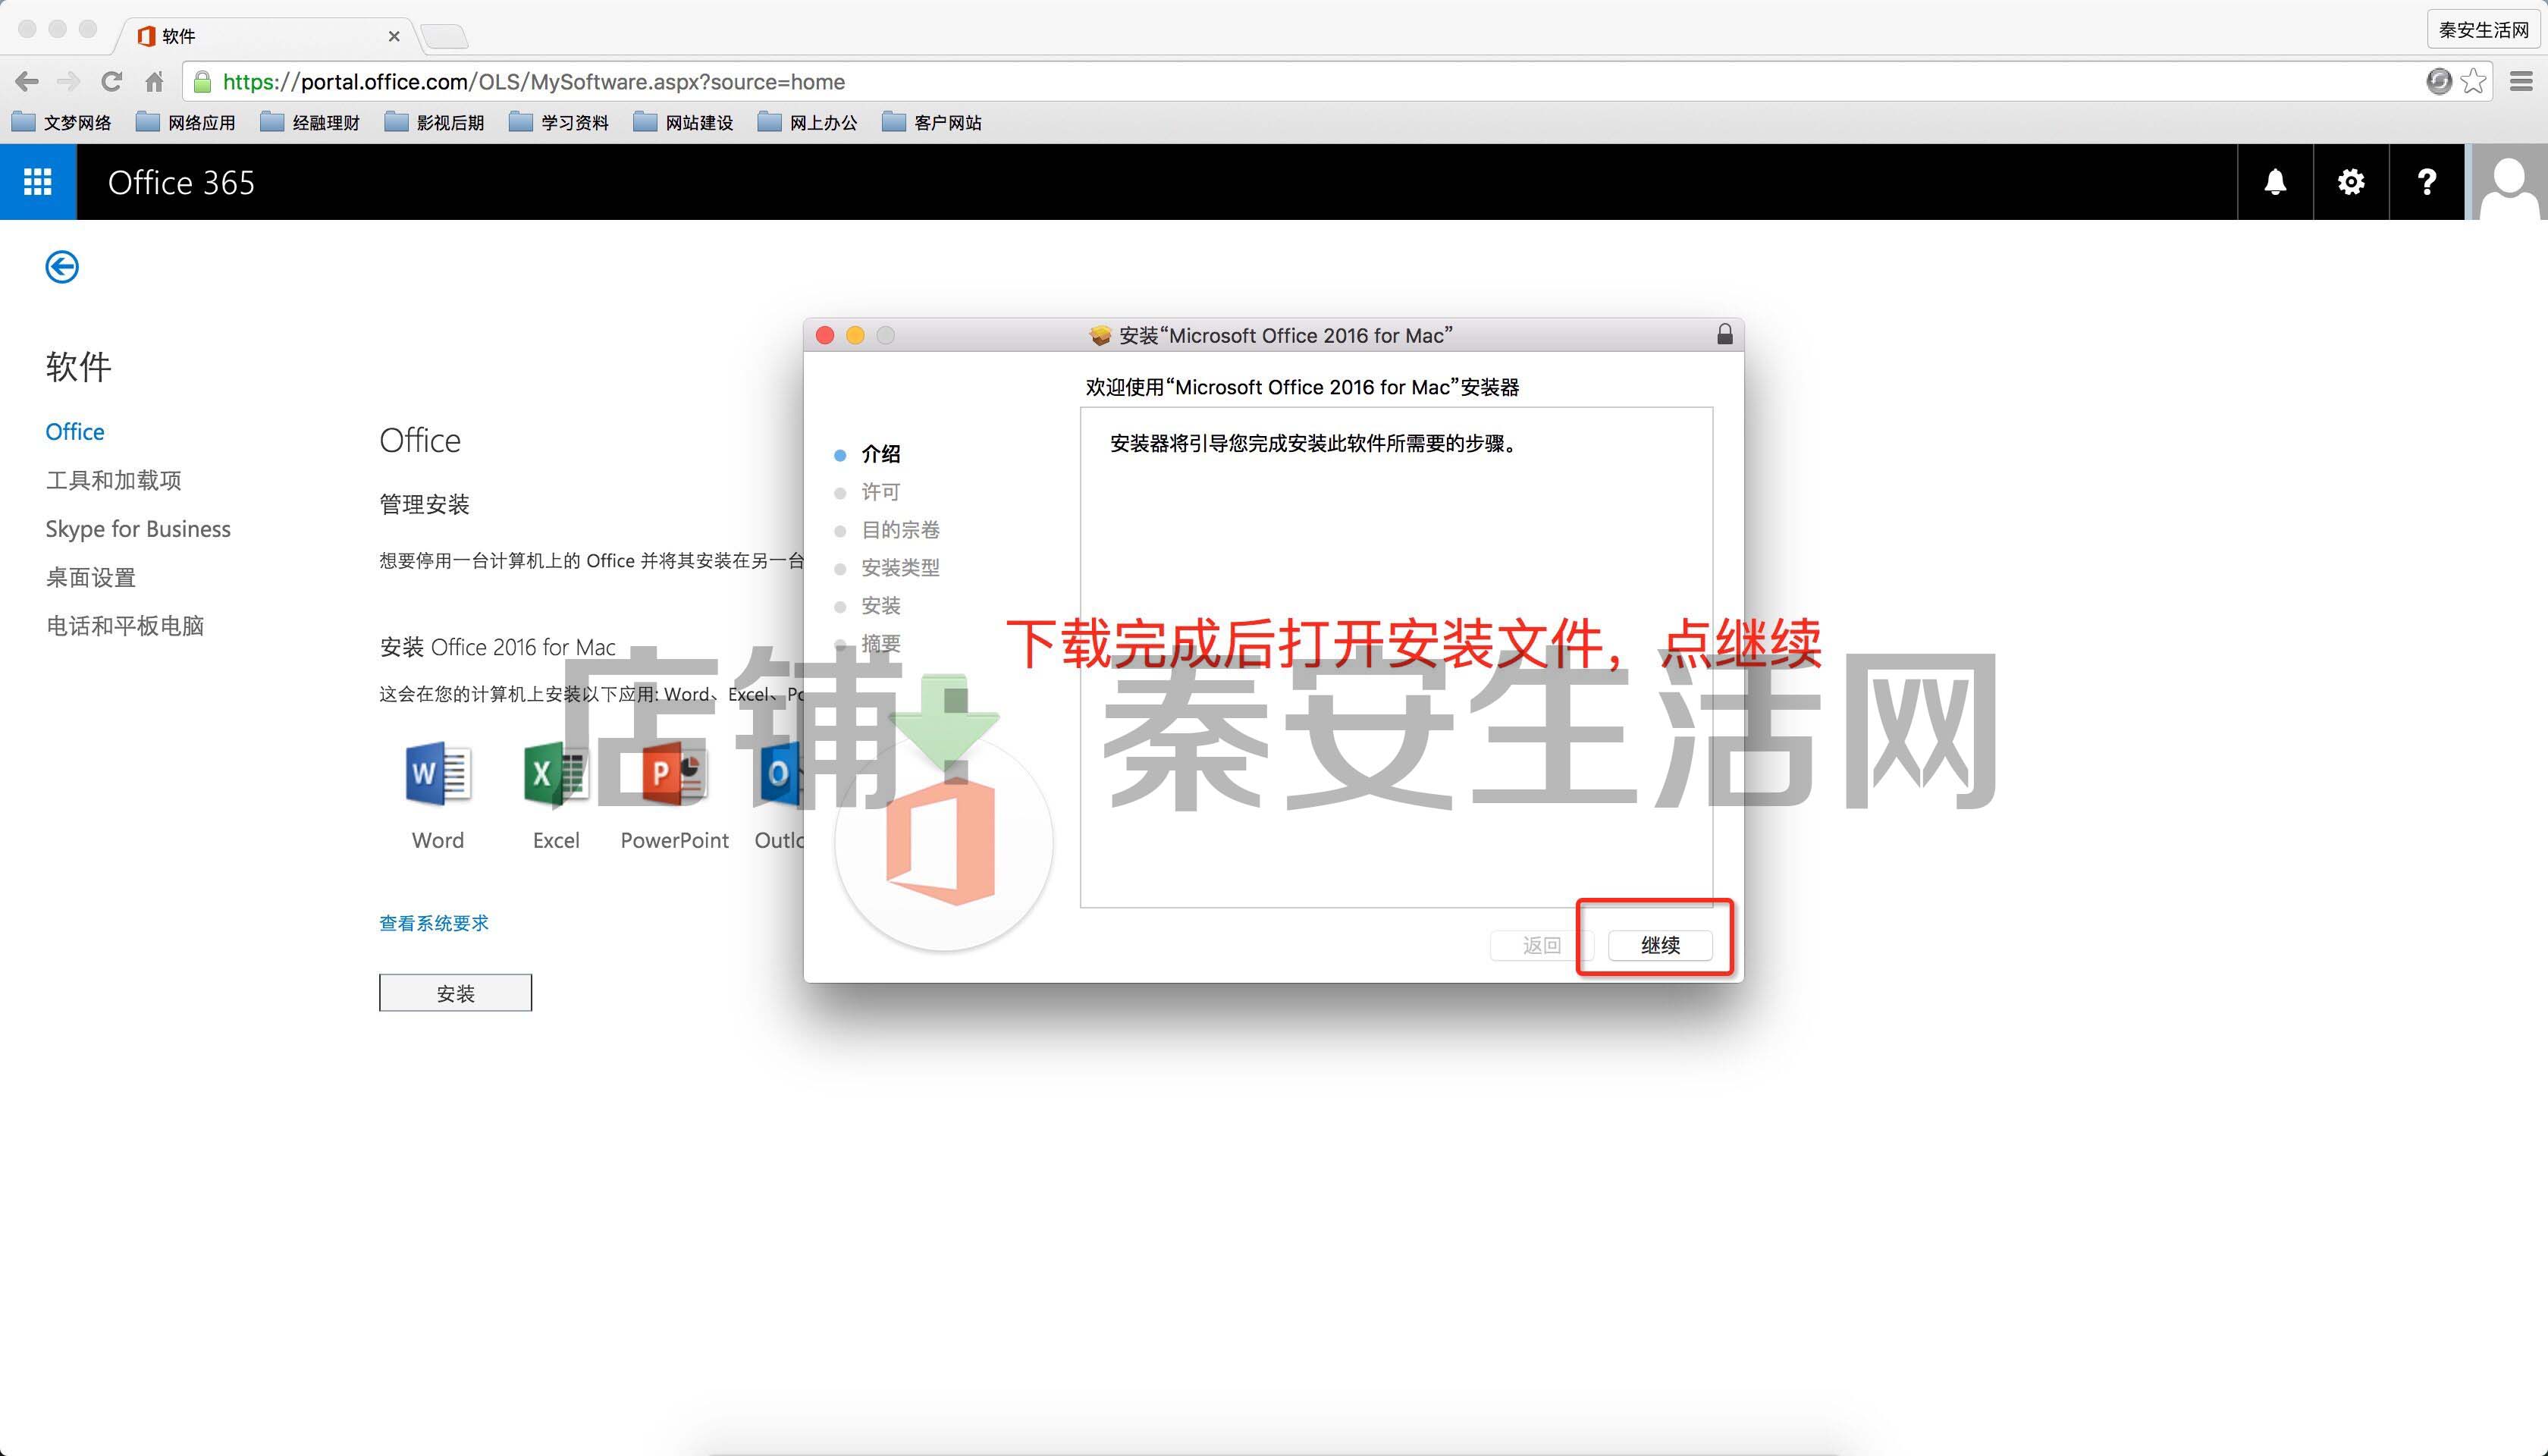Open the 学习资料 bookmark folder
The image size is (2548, 1456).
559,122
